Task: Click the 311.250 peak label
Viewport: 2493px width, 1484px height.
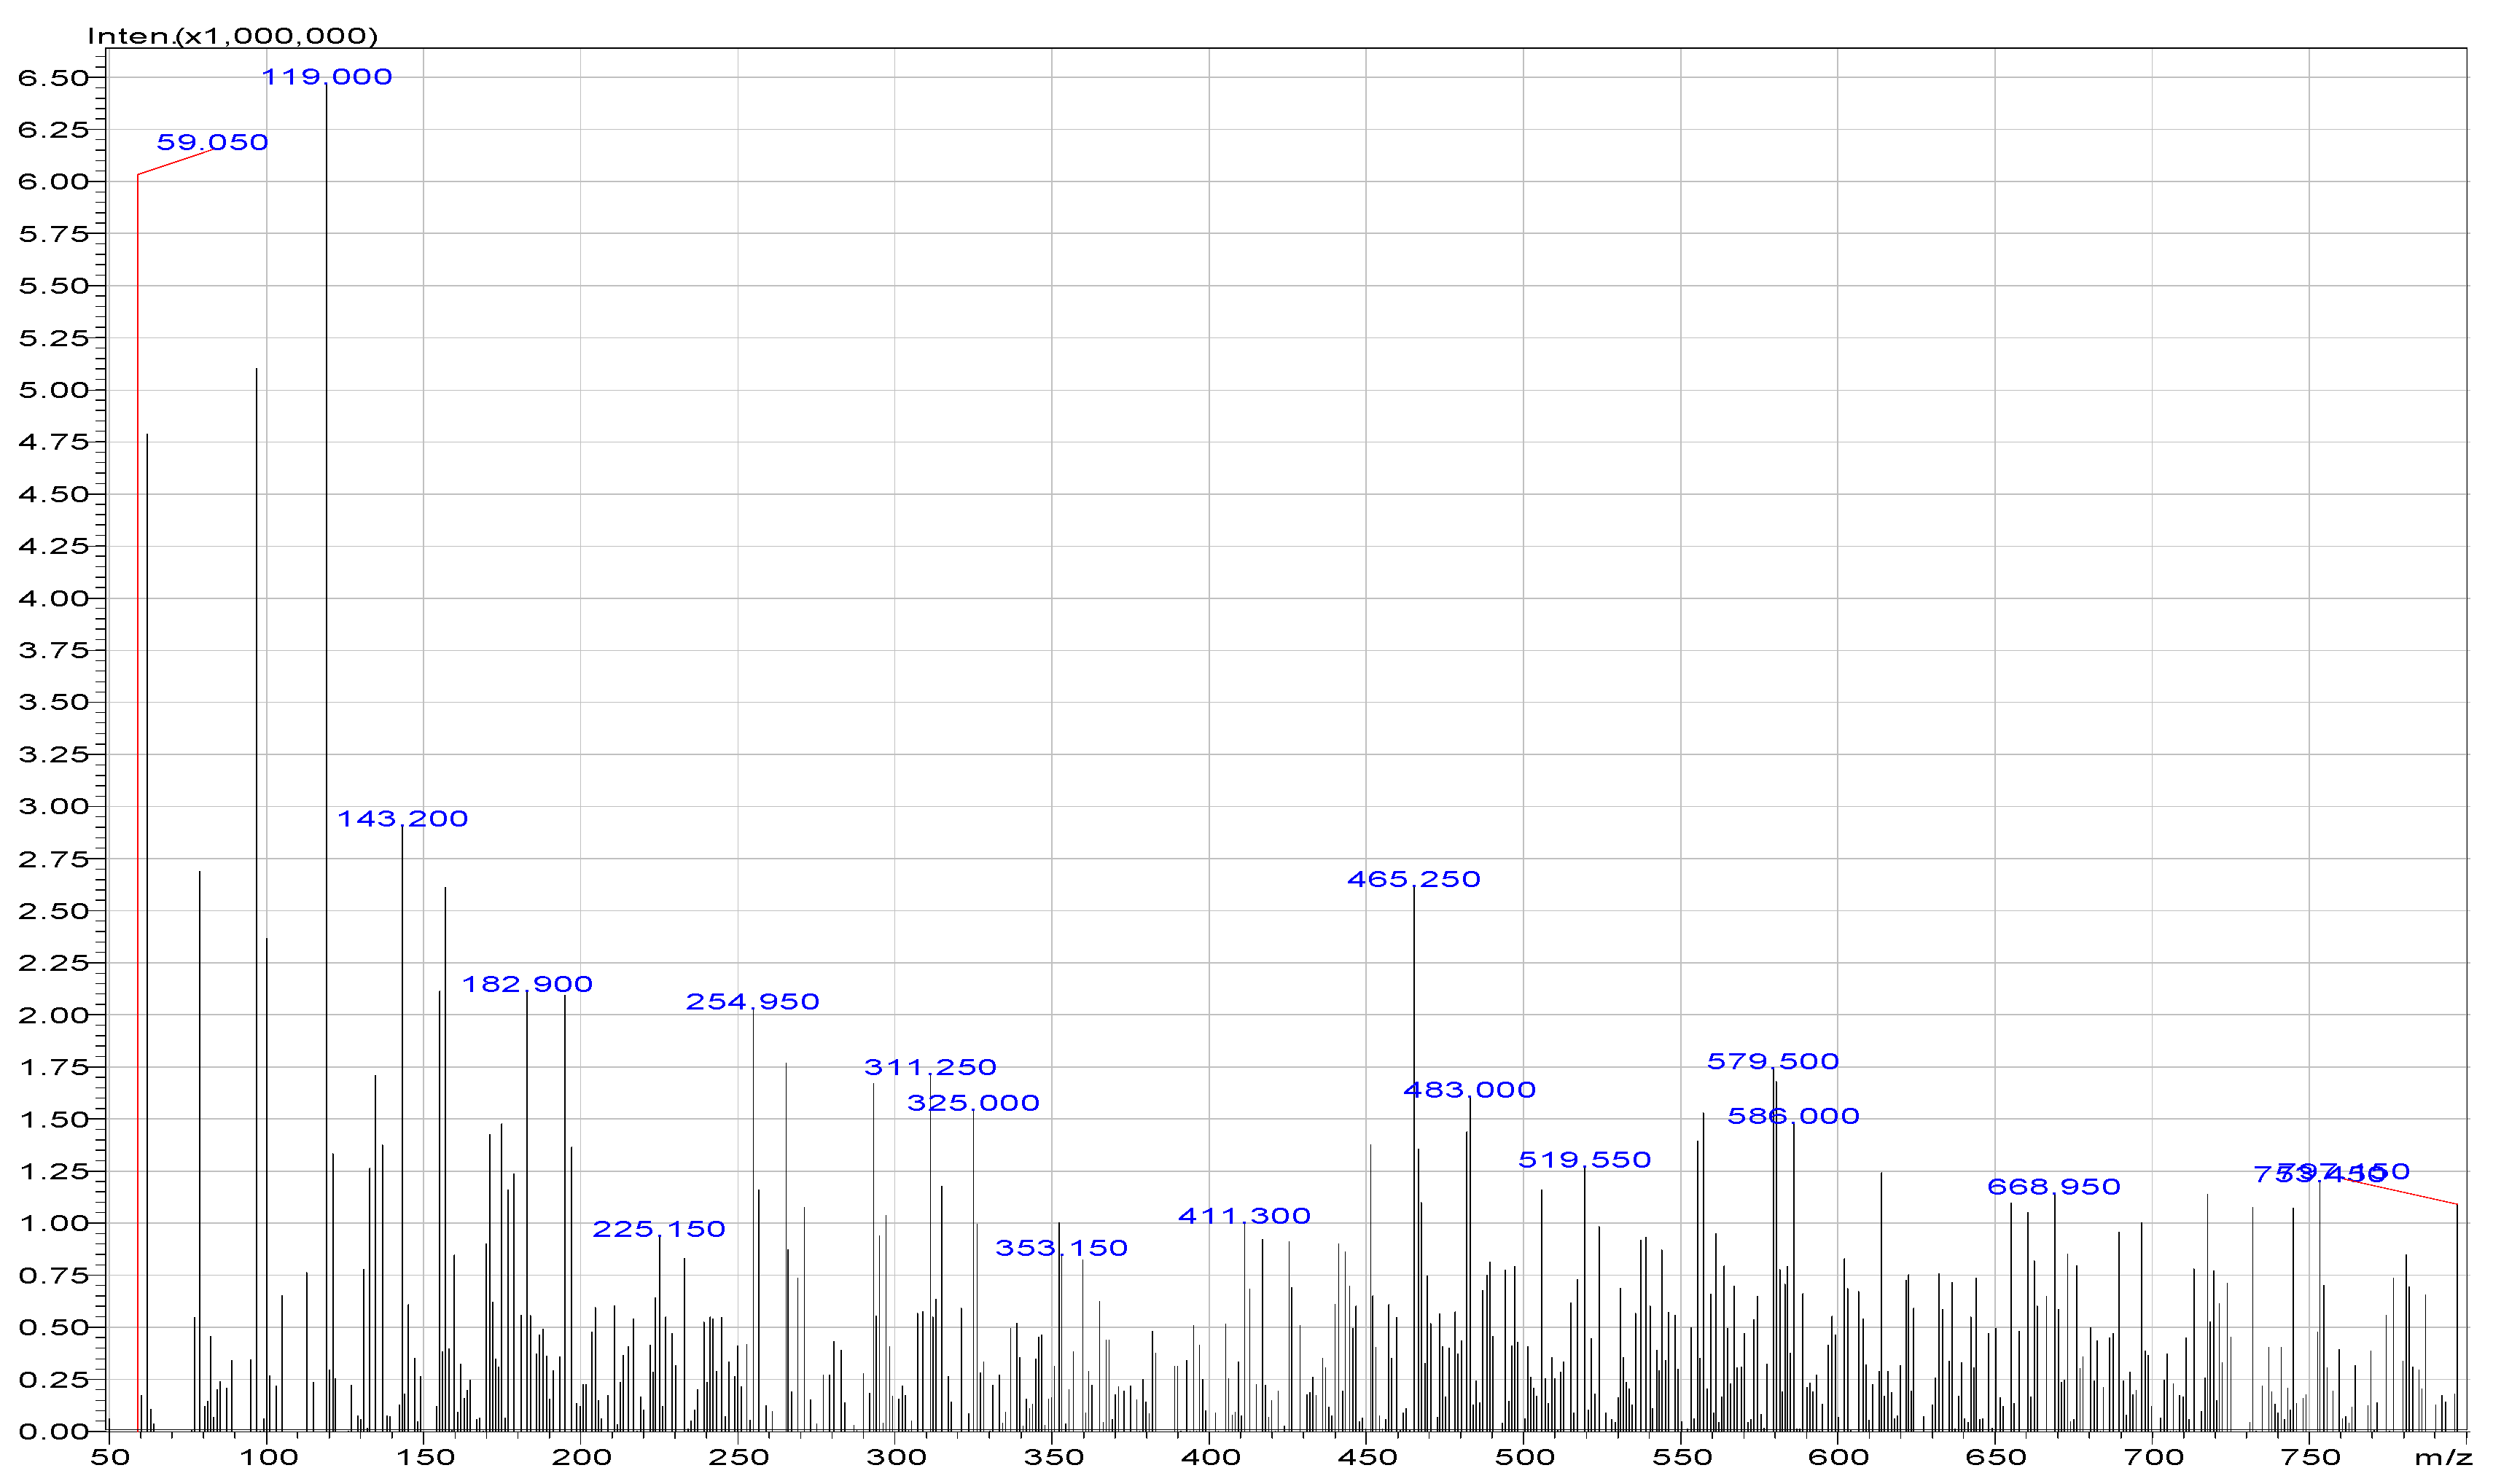Action: pos(931,1066)
